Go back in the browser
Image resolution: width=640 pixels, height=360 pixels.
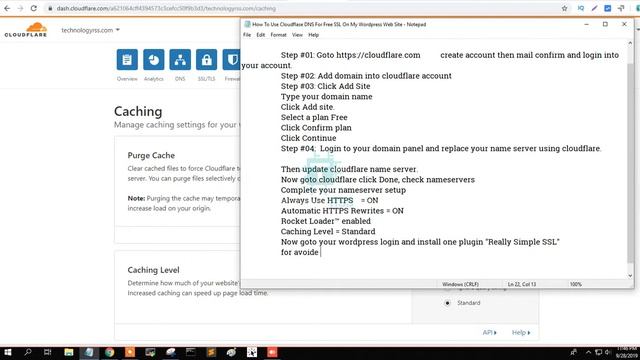pyautogui.click(x=7, y=8)
